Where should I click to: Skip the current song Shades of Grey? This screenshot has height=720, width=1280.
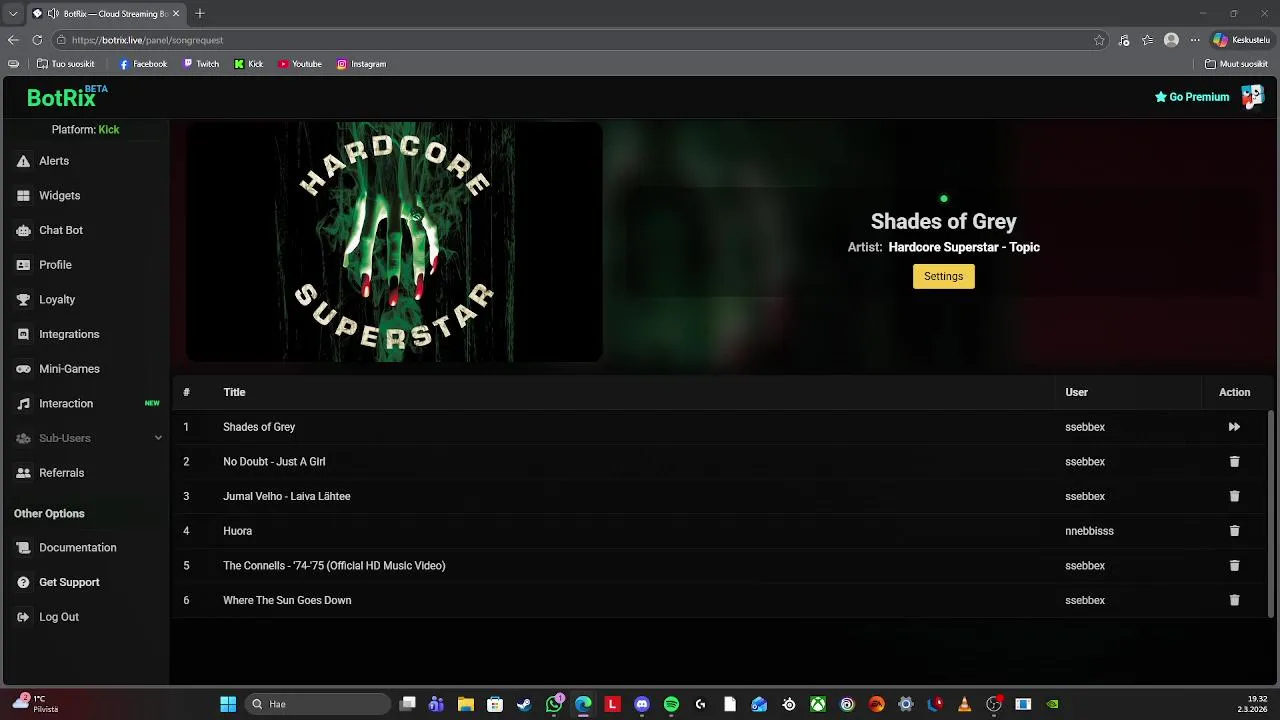(x=1234, y=427)
